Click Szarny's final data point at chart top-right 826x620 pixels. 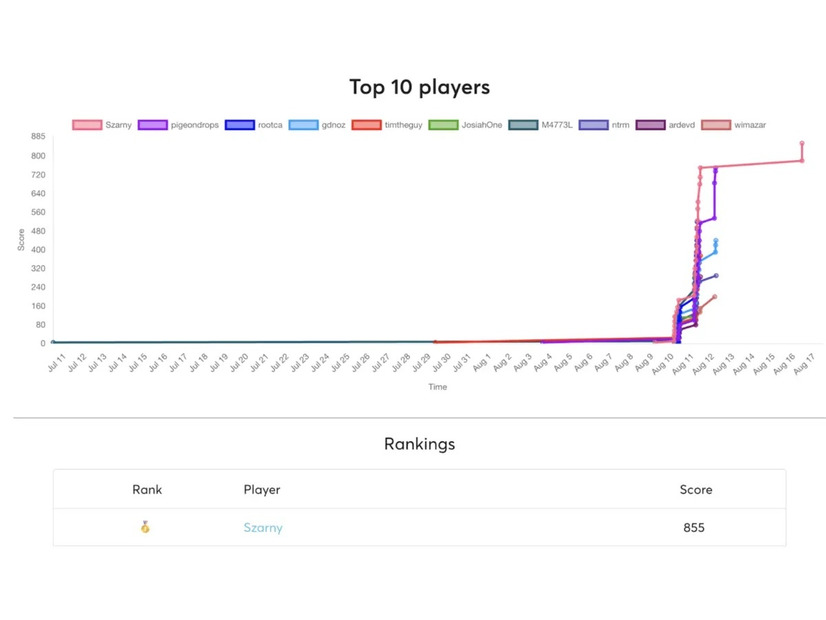coord(802,143)
